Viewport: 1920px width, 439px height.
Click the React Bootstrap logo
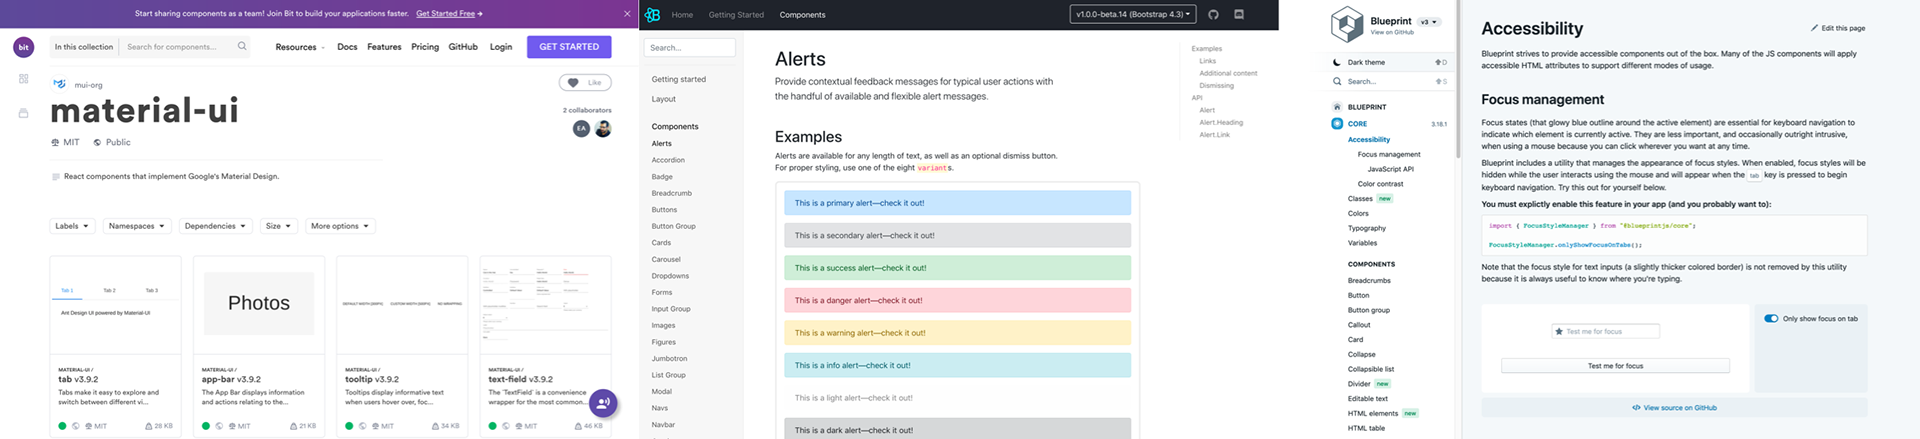click(x=652, y=14)
